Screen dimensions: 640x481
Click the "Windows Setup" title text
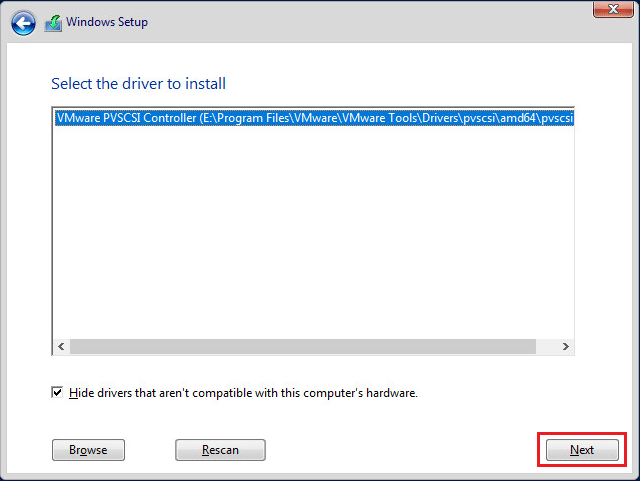(x=107, y=22)
